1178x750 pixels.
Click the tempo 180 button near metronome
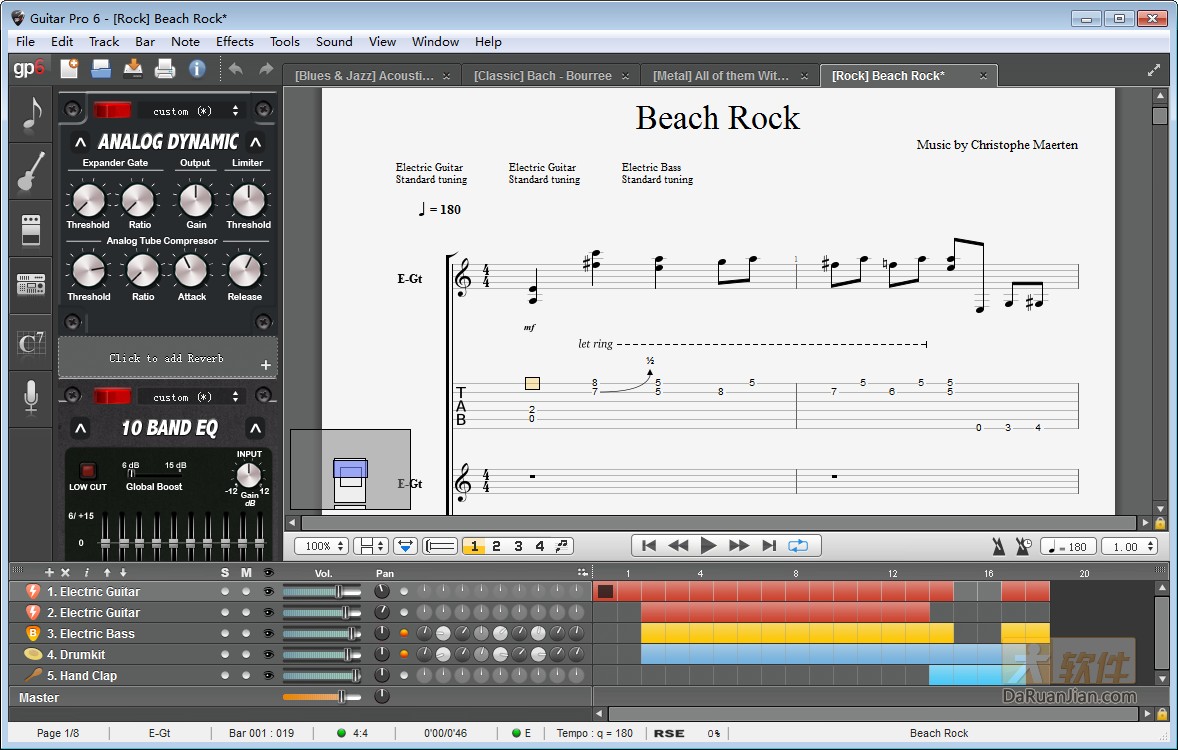click(x=1068, y=546)
